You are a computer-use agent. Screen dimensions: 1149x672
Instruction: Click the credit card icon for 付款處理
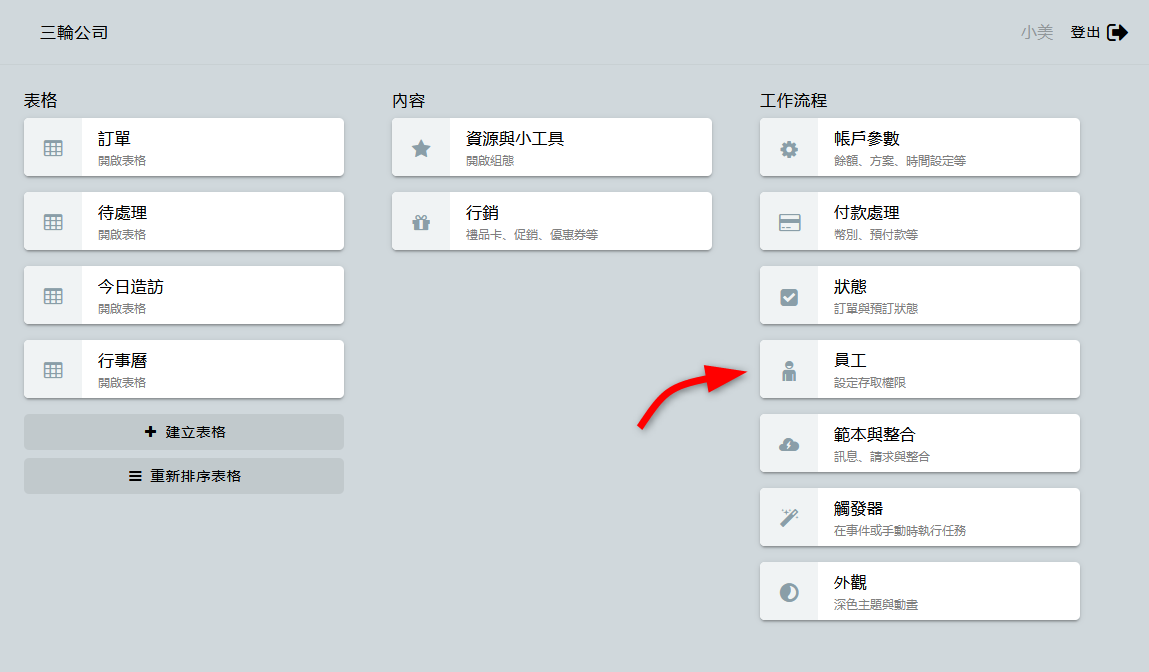[789, 222]
